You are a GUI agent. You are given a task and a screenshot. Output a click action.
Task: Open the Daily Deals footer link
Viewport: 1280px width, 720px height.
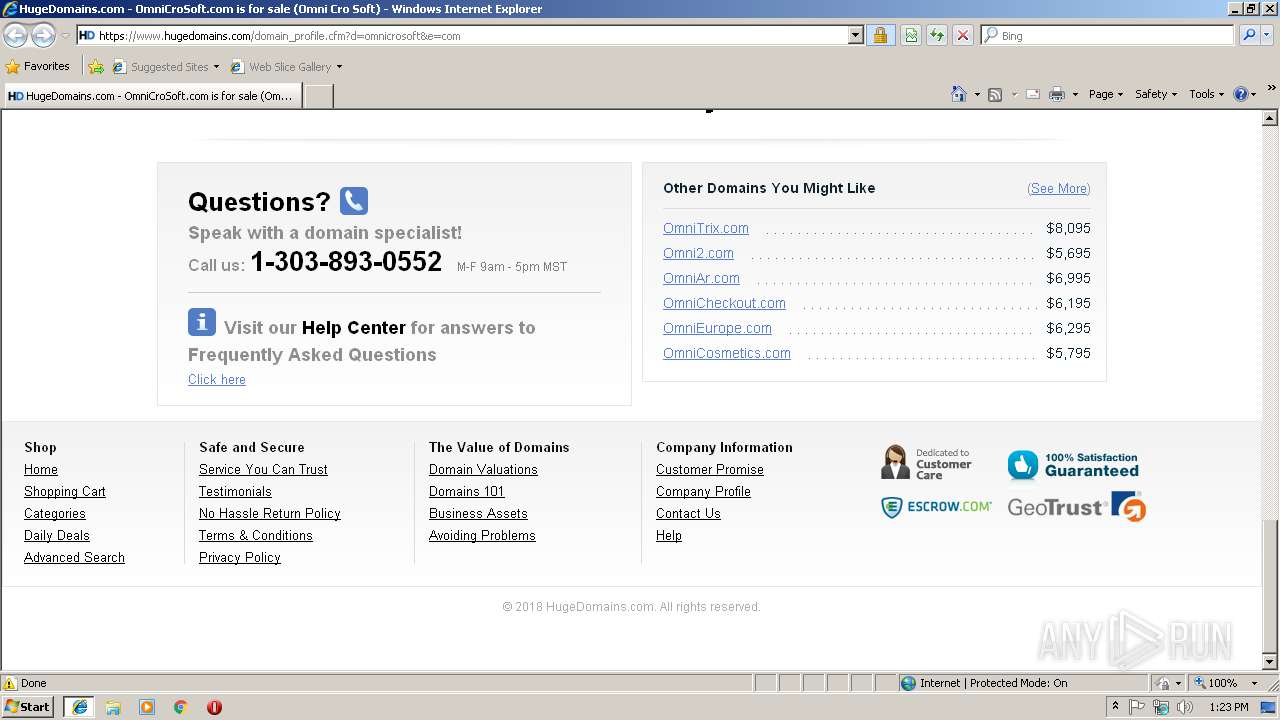click(x=57, y=535)
